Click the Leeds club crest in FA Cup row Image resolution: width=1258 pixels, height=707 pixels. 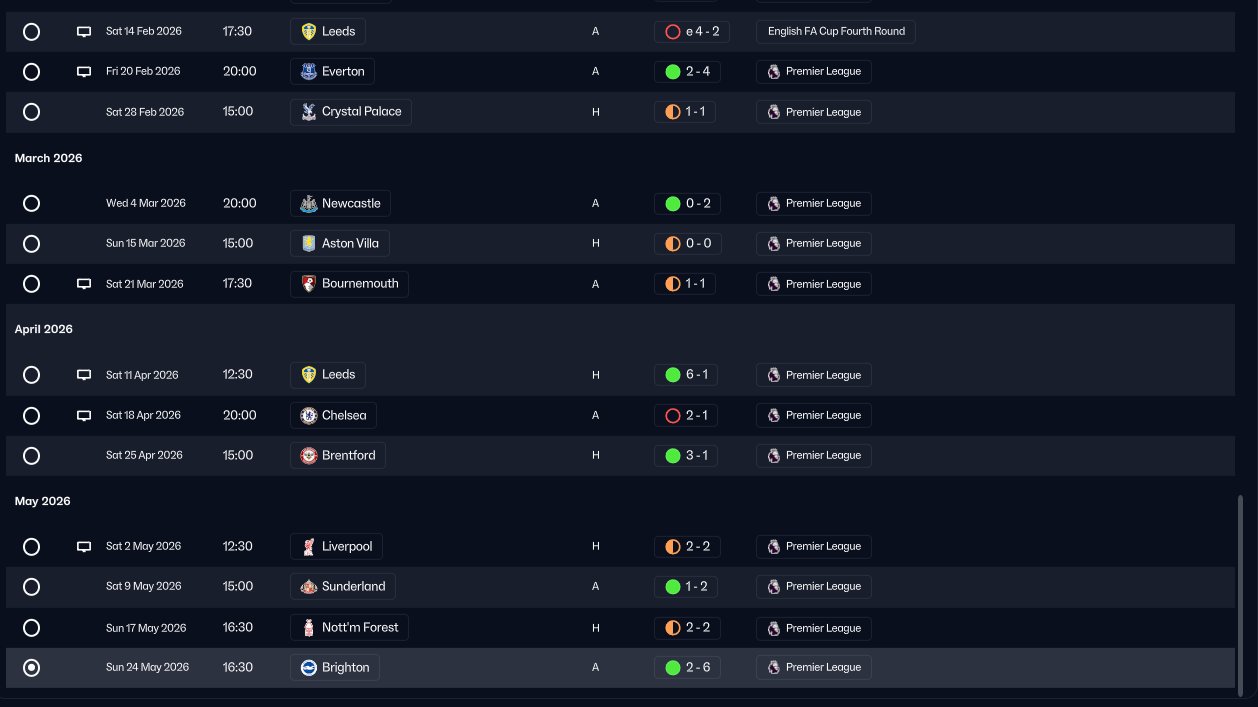pos(309,32)
